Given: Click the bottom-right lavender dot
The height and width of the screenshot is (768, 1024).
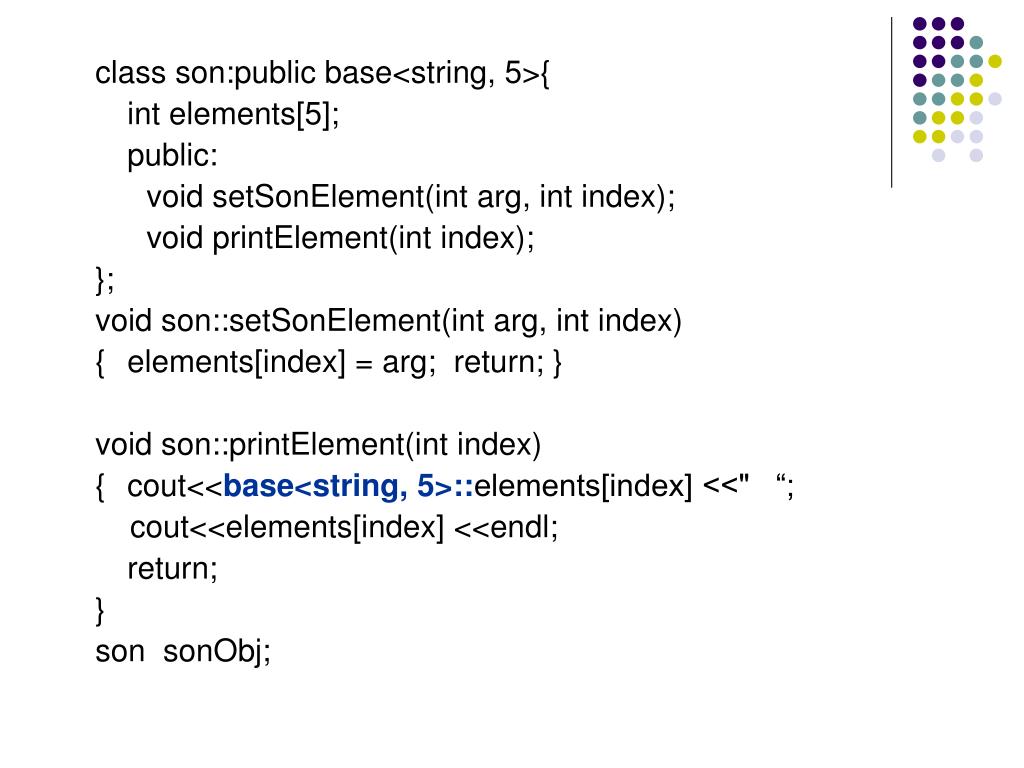Looking at the screenshot, I should coord(976,155).
